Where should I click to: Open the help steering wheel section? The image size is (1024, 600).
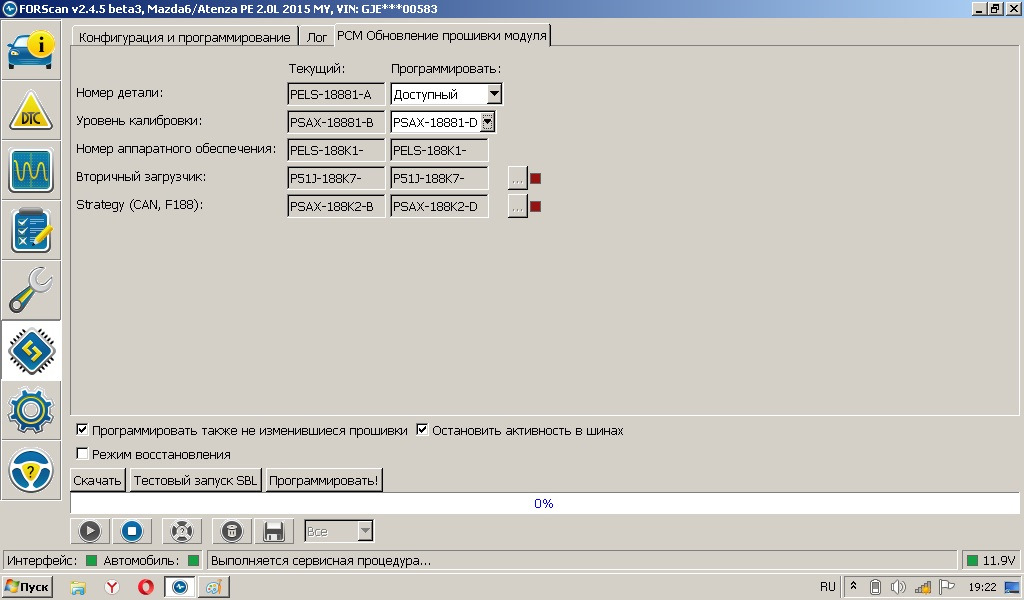31,470
